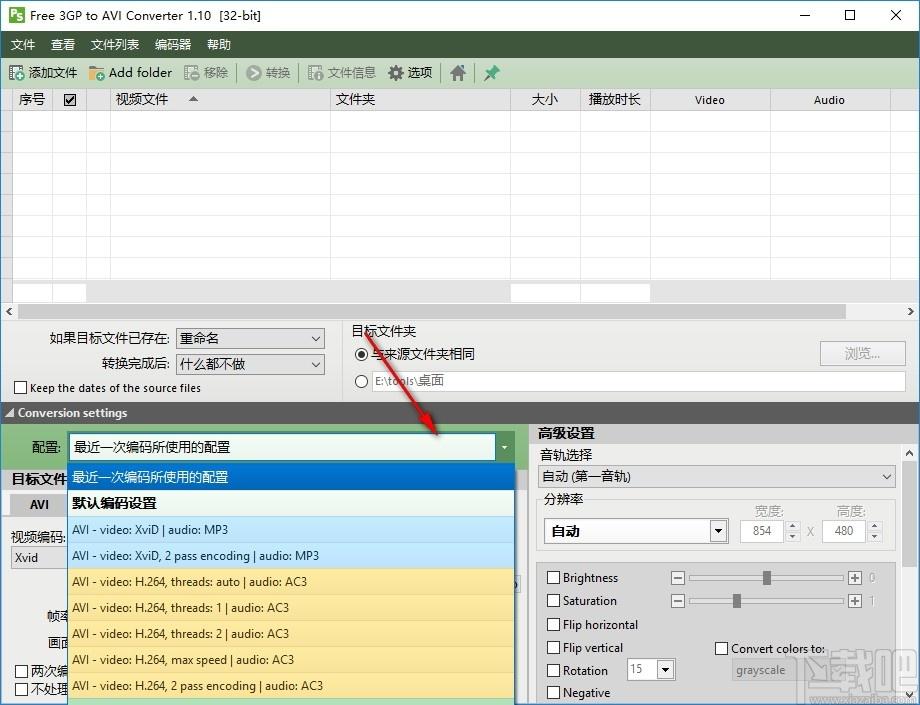920x705 pixels.
Task: Choose XviD, 2 pass encoding MP3 profile
Action: tap(291, 555)
